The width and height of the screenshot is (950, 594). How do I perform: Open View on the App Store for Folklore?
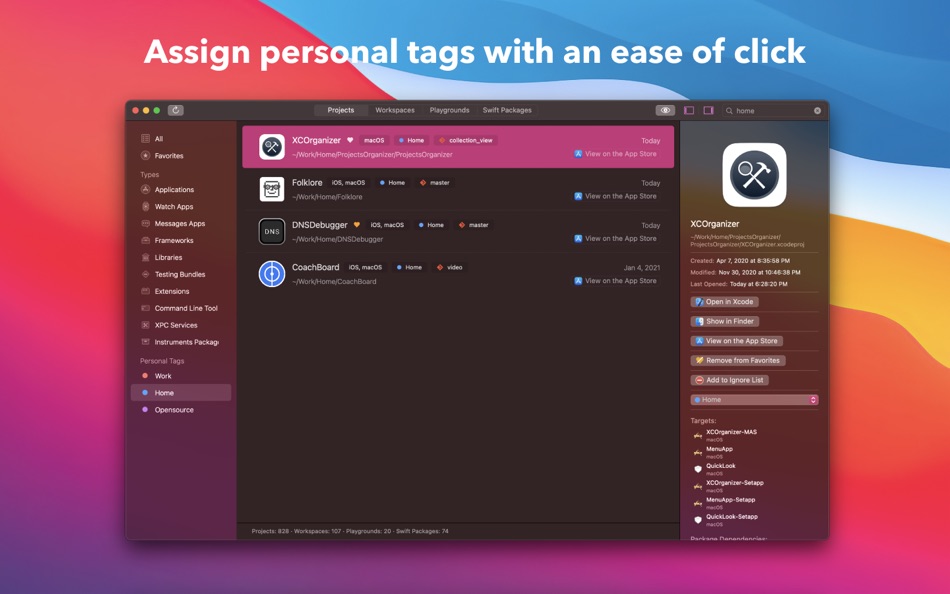coord(616,196)
